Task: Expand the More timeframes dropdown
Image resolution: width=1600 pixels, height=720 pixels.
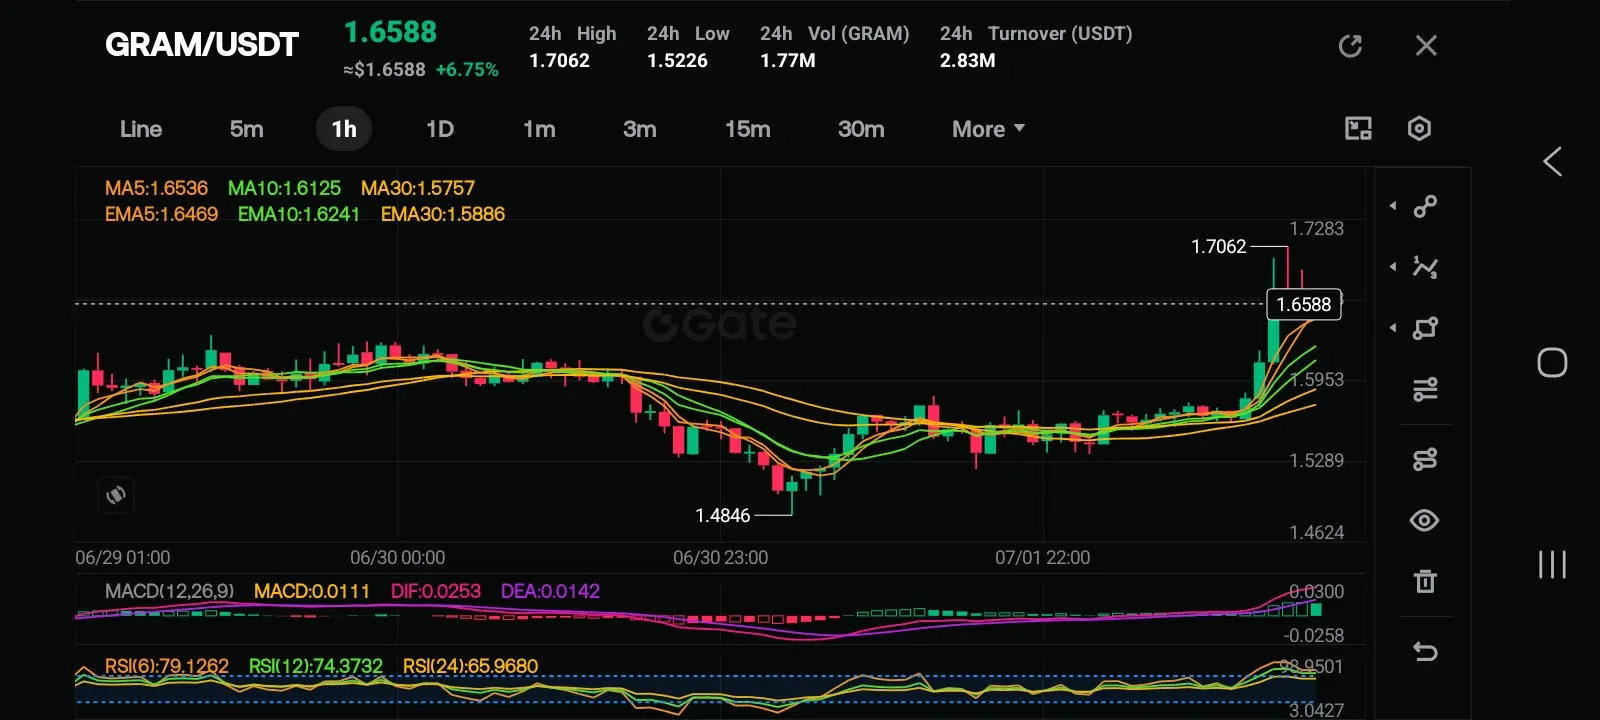Action: [988, 129]
